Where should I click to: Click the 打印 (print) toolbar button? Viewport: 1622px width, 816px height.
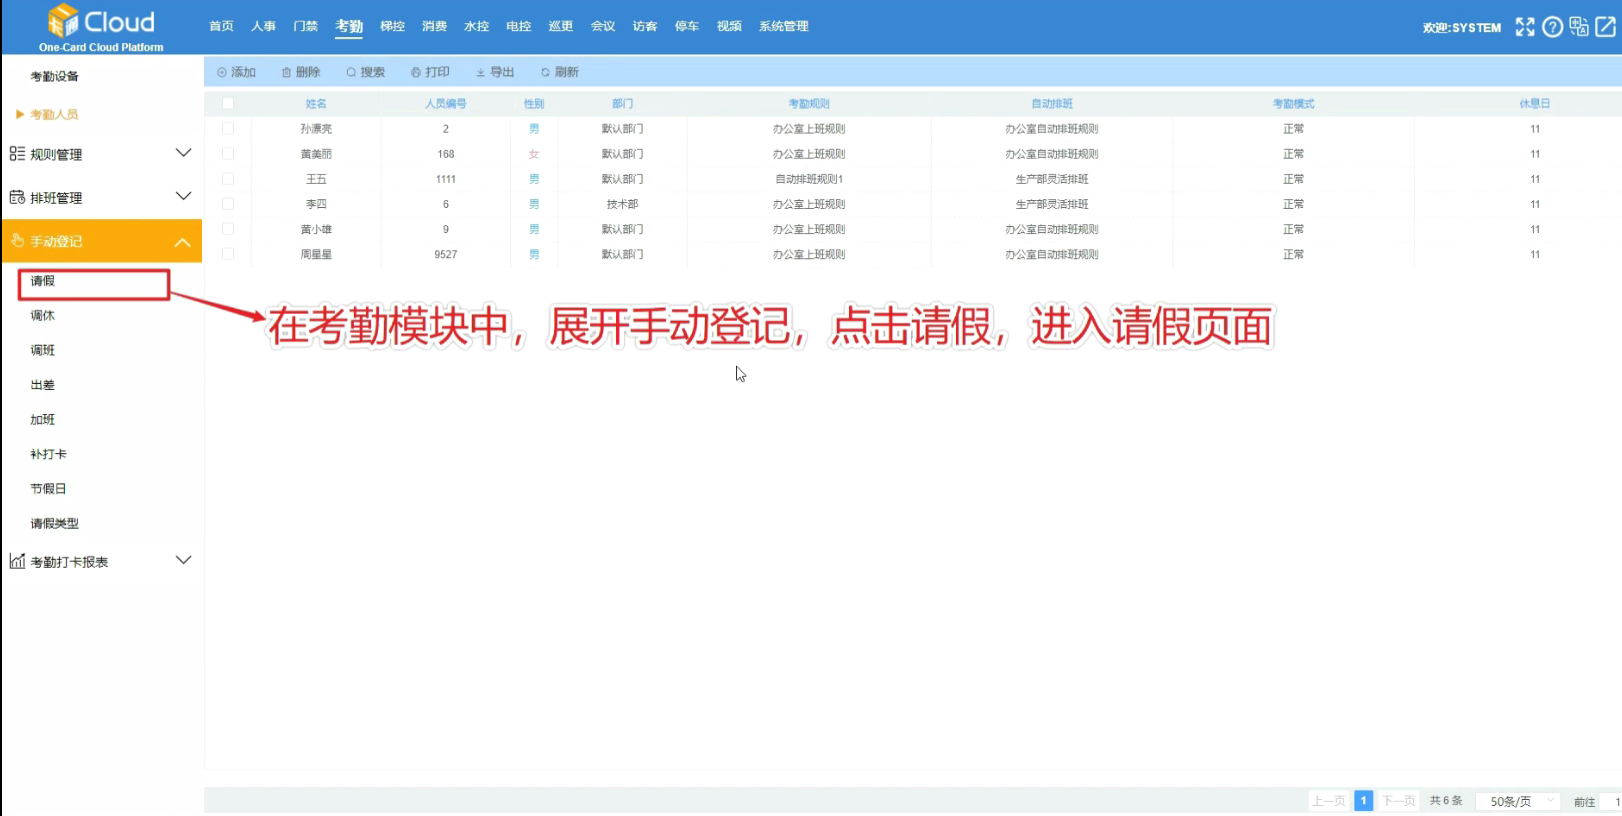[x=431, y=72]
